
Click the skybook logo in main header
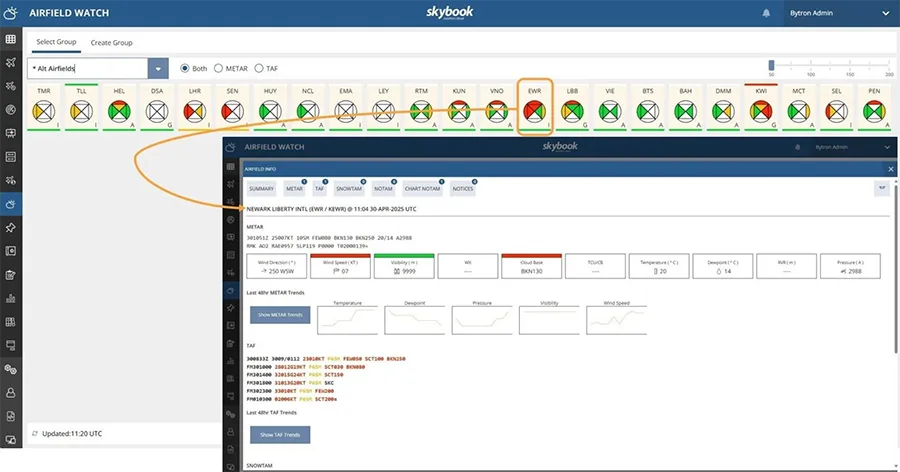[x=449, y=13]
